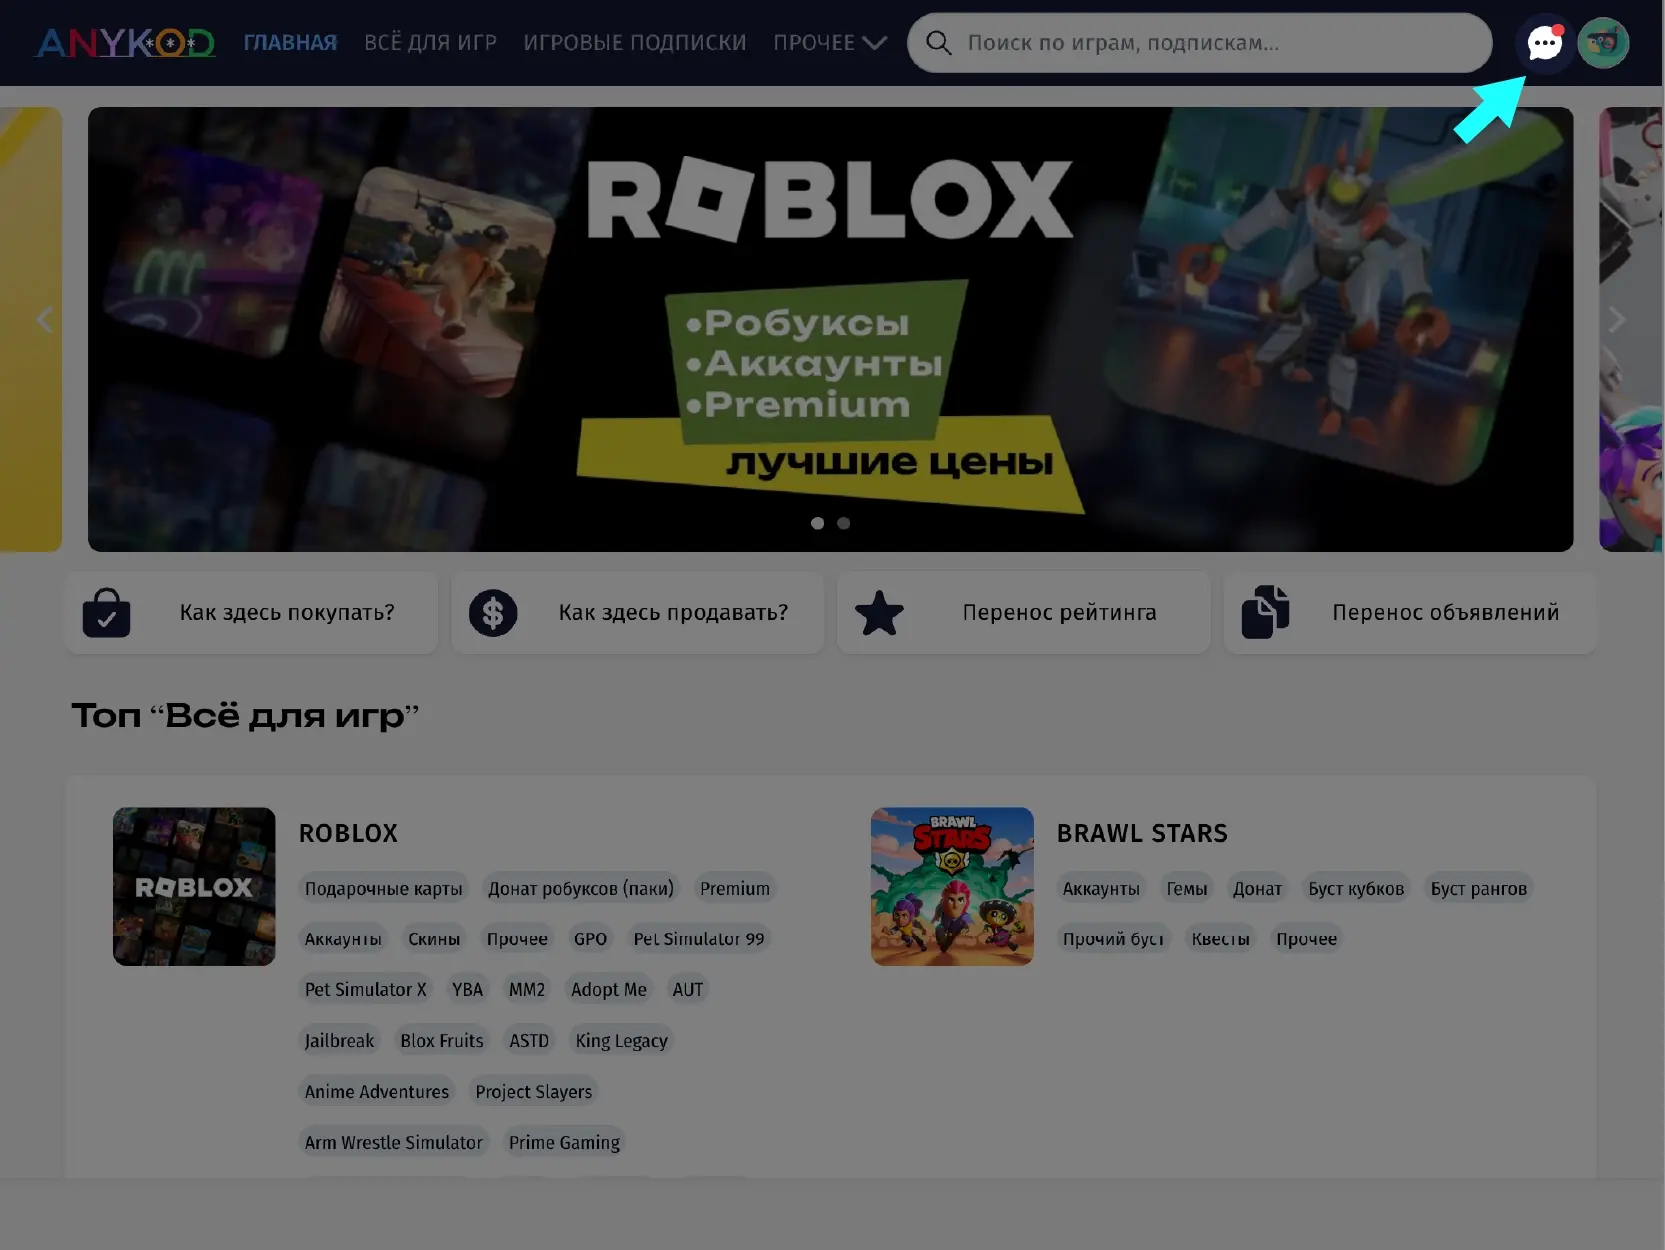1665x1250 pixels.
Task: Select Project Slayers tag
Action: coord(534,1091)
